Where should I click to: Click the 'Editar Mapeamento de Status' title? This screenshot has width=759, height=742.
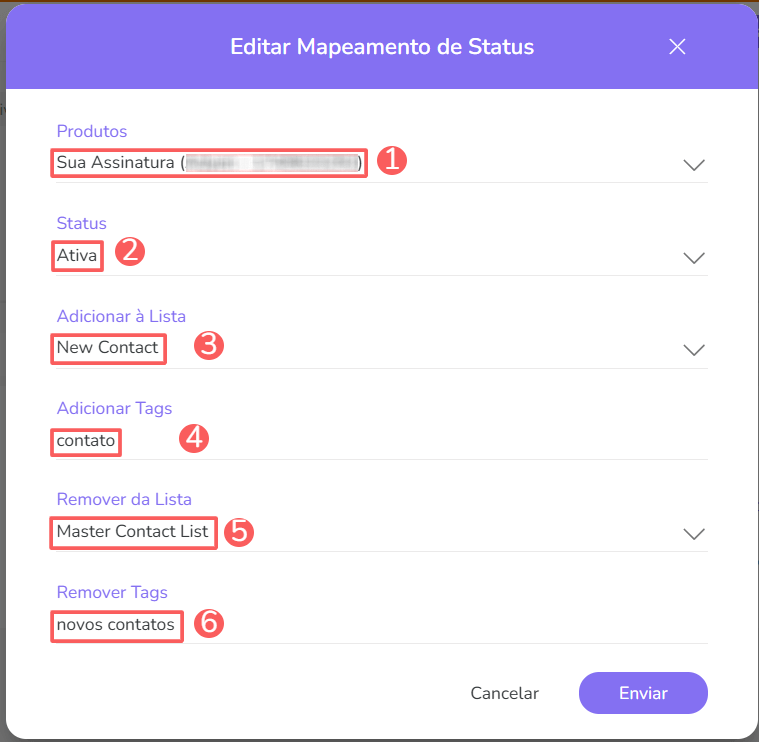point(382,47)
